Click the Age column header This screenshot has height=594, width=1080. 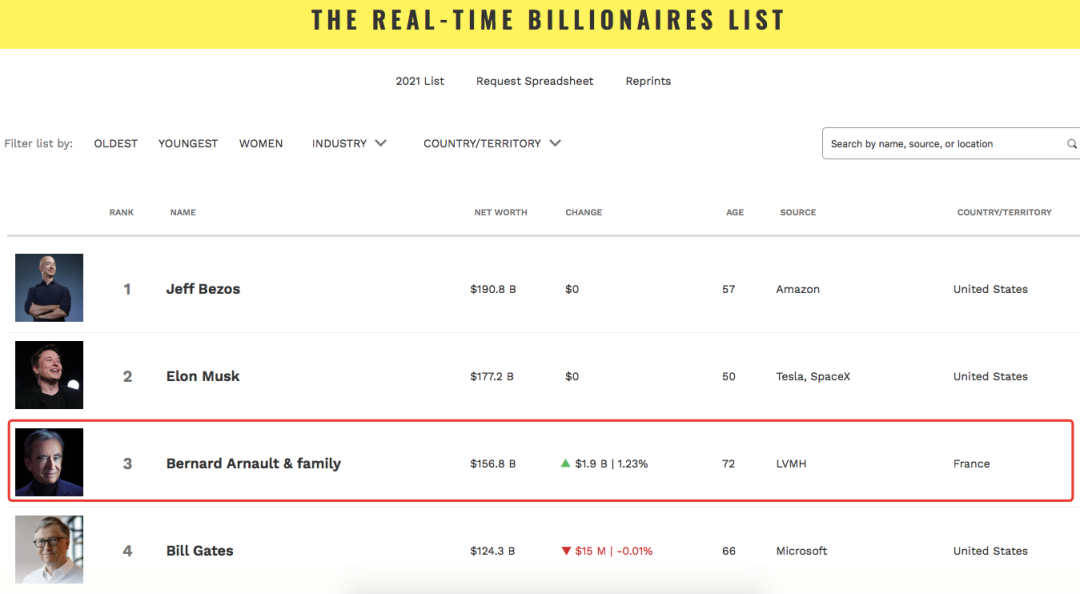(735, 212)
